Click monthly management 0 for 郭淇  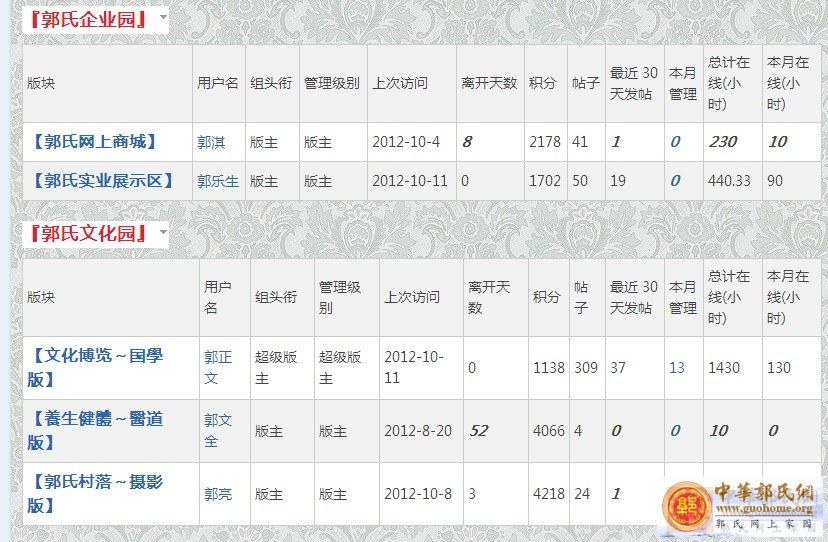pos(675,142)
